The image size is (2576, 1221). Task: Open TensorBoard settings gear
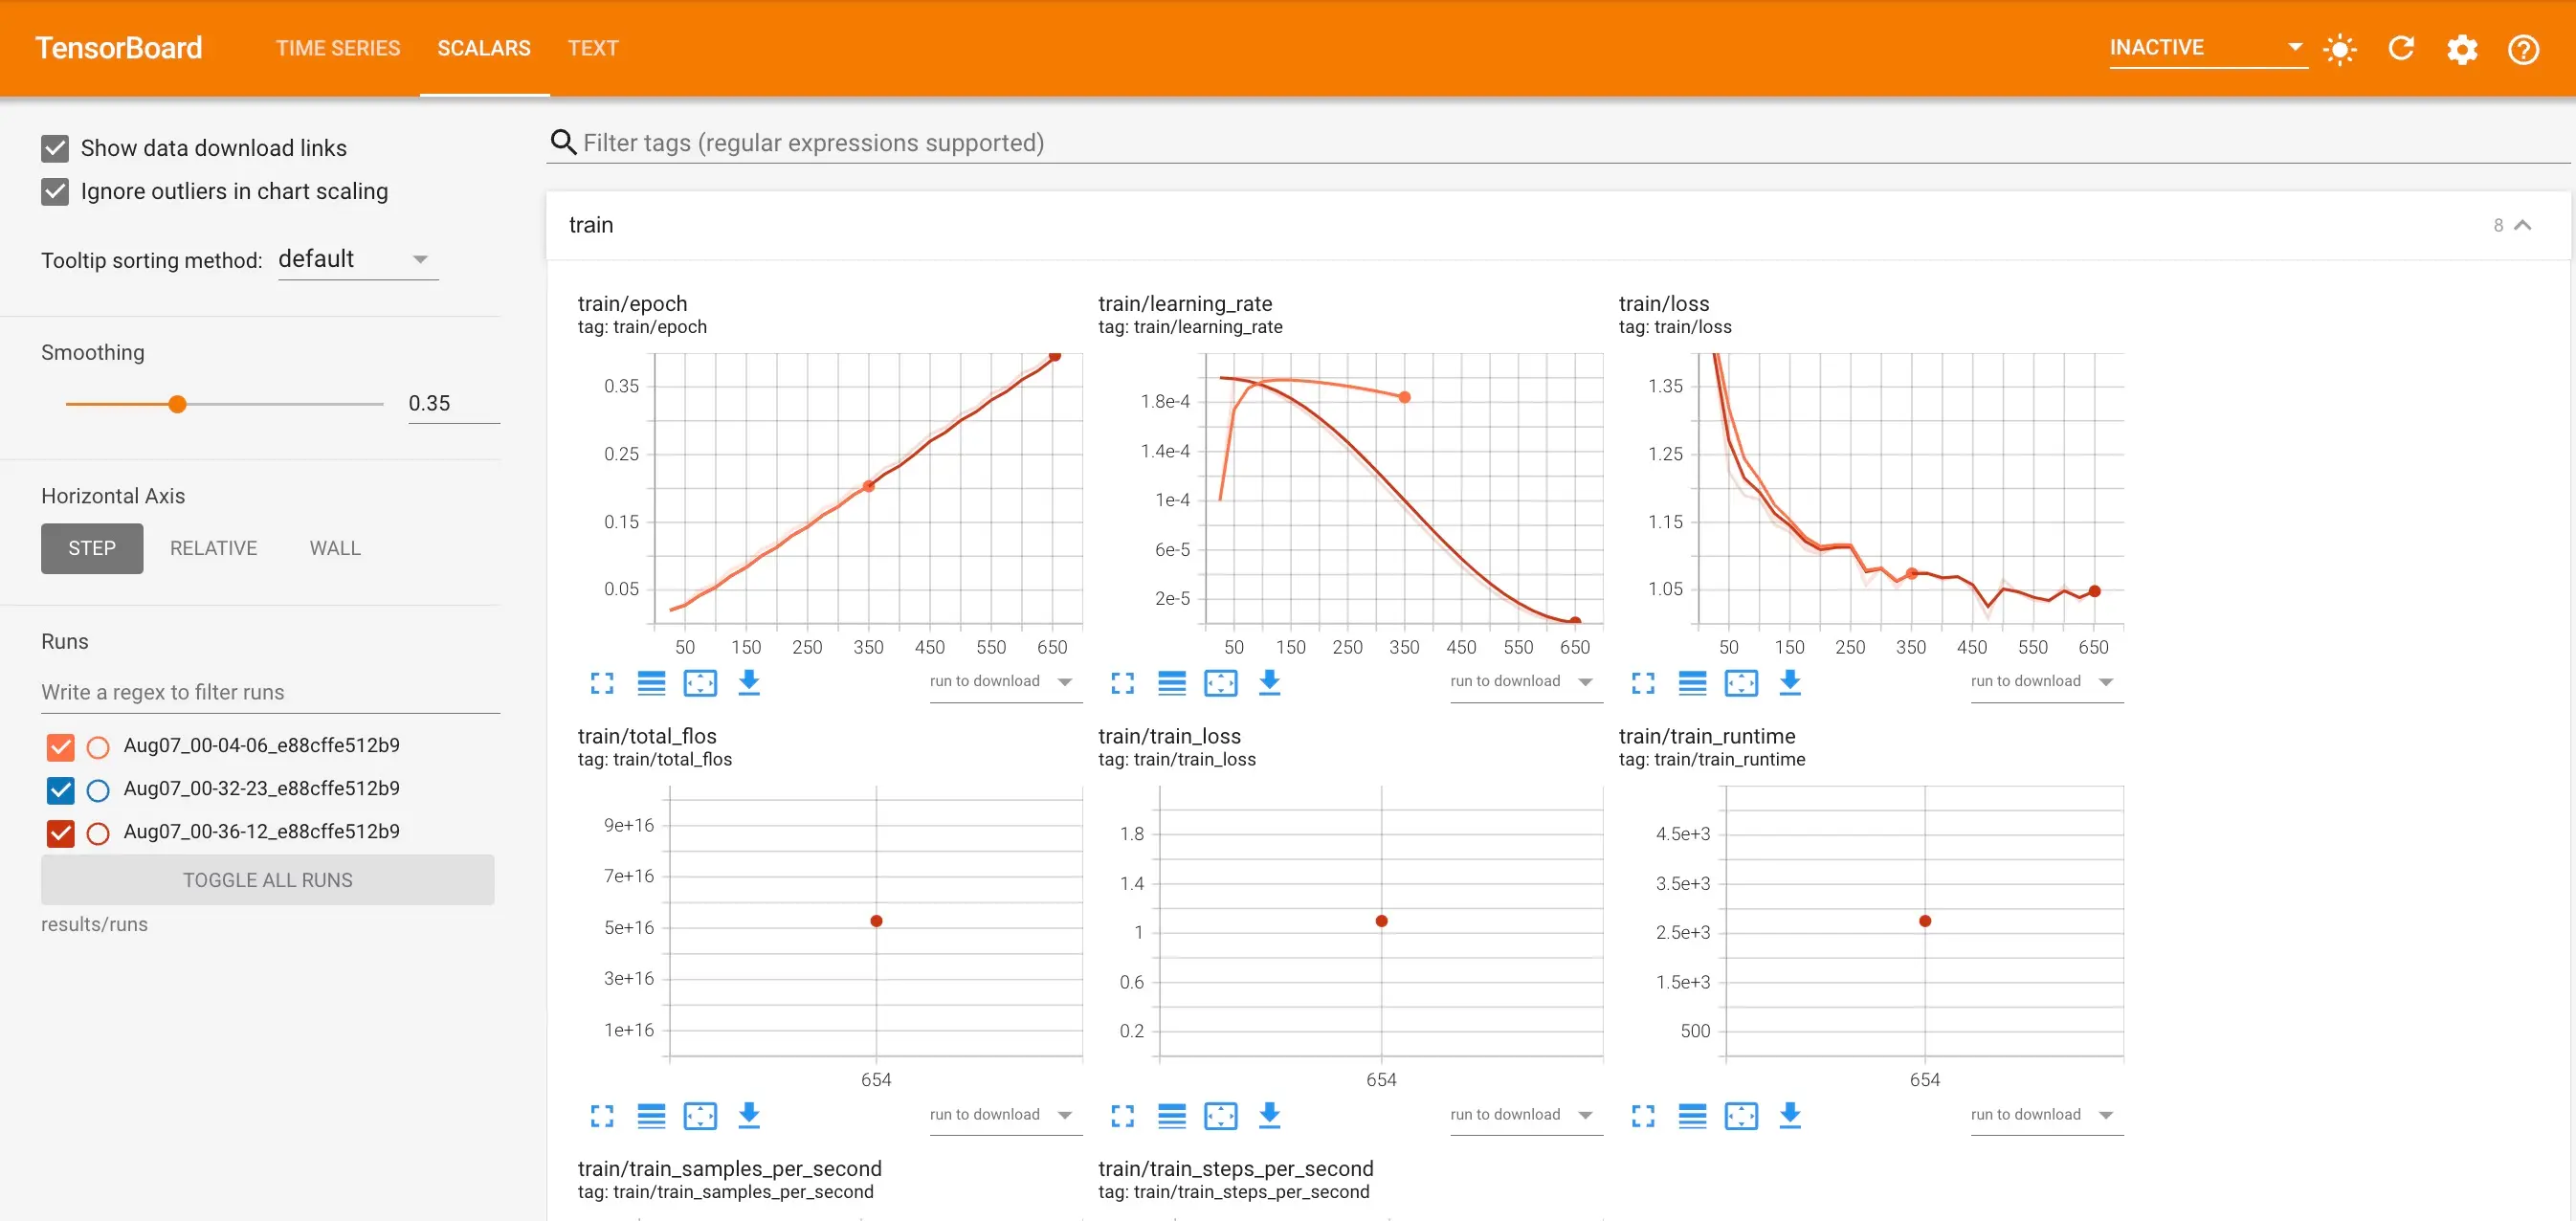click(x=2462, y=48)
